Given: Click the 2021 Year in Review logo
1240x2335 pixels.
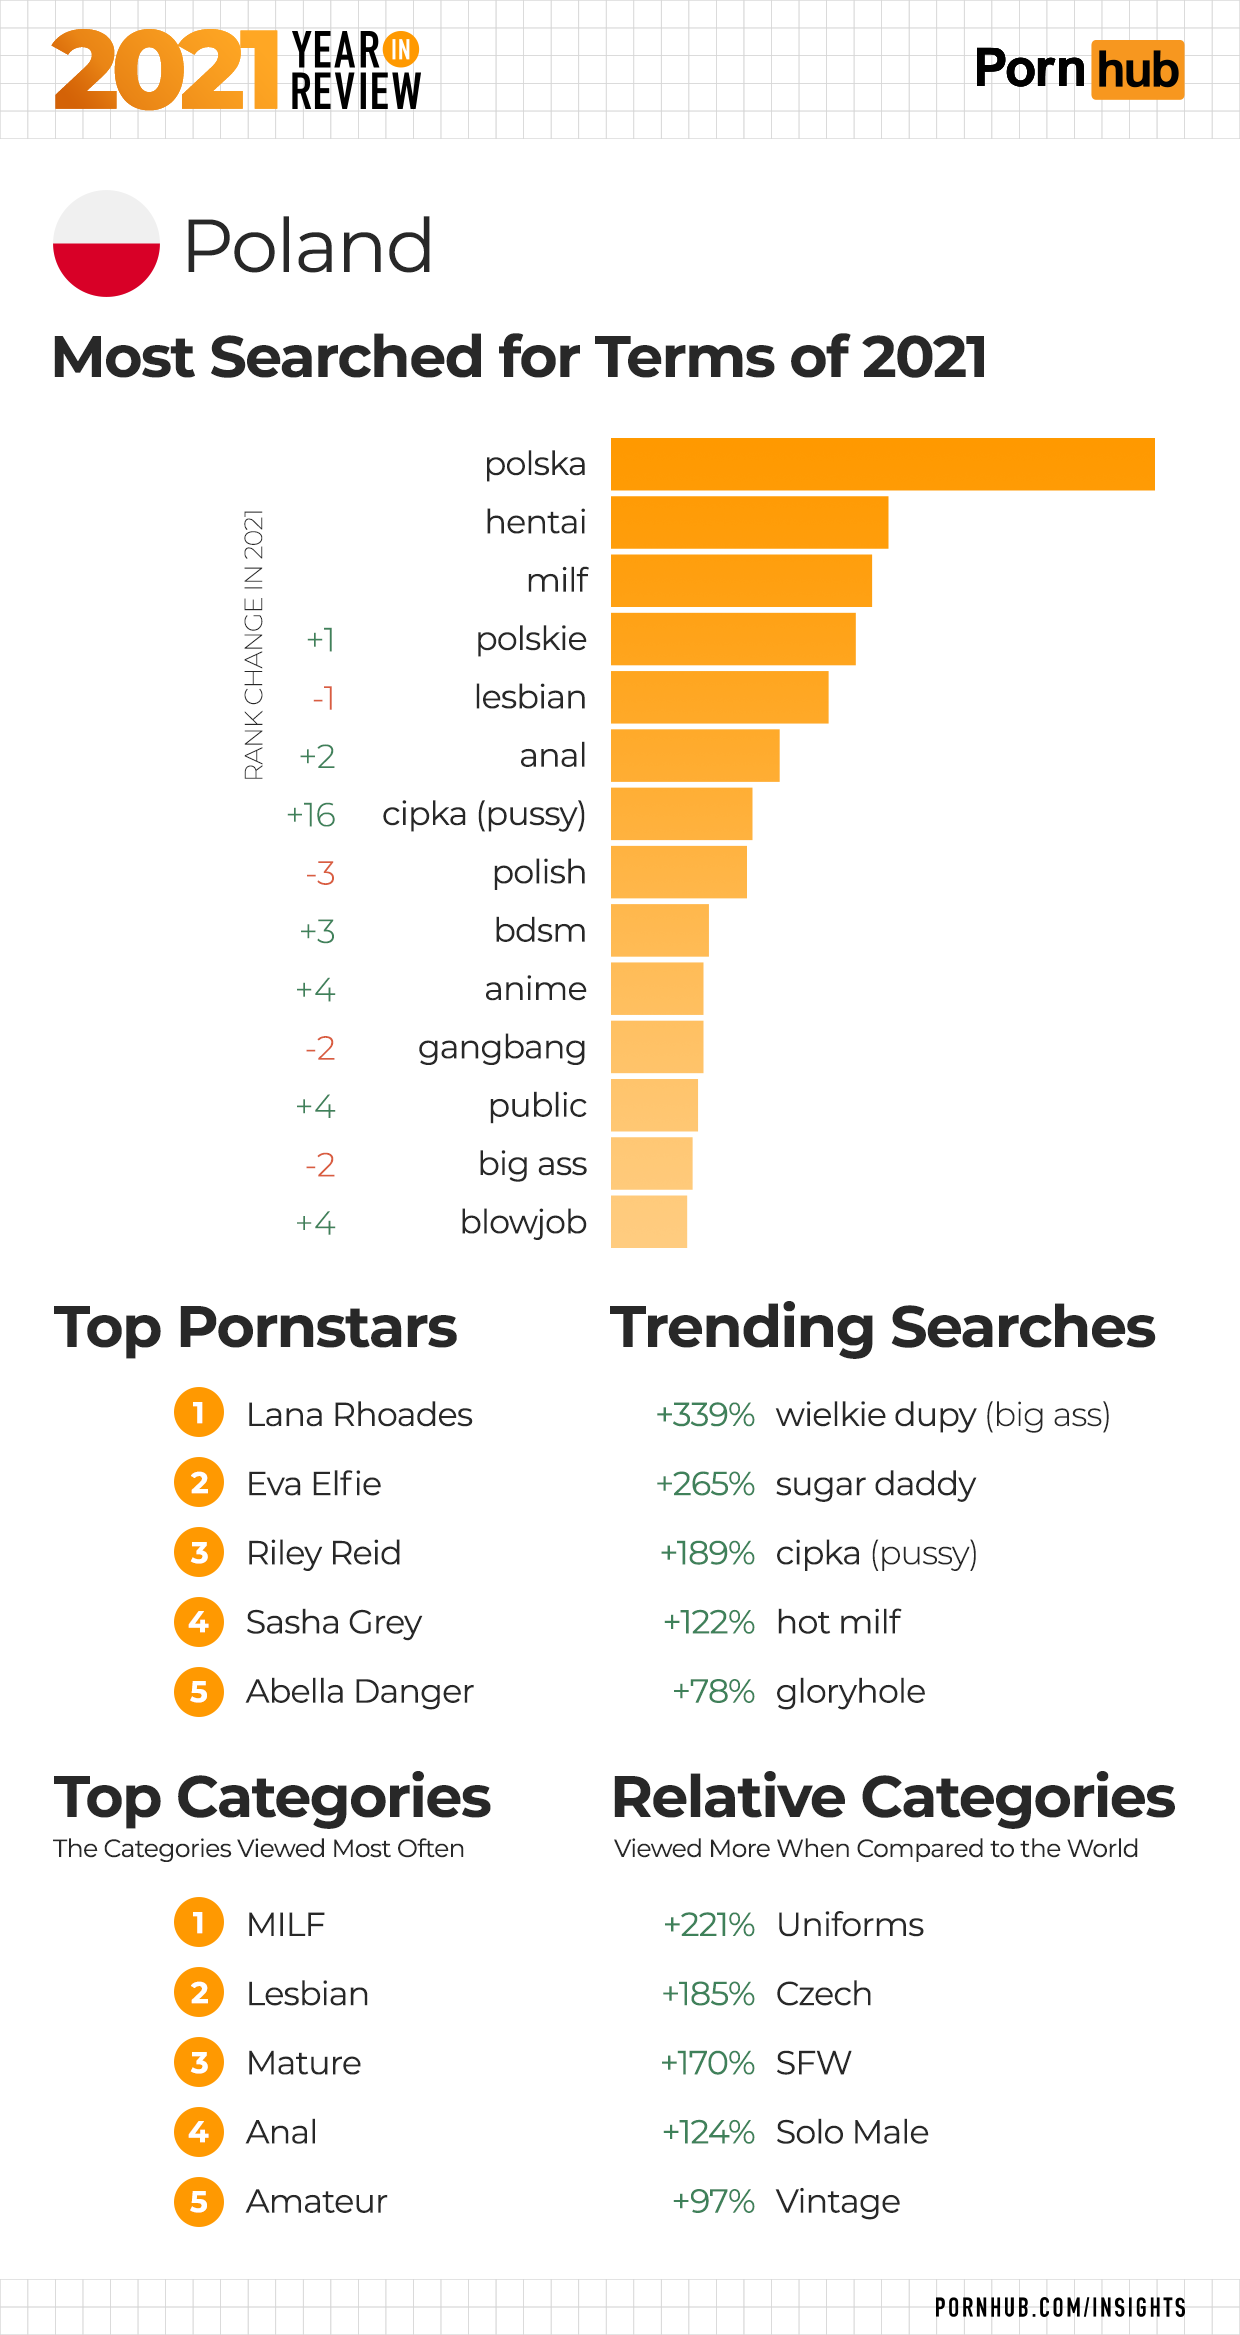Looking at the screenshot, I should 237,70.
